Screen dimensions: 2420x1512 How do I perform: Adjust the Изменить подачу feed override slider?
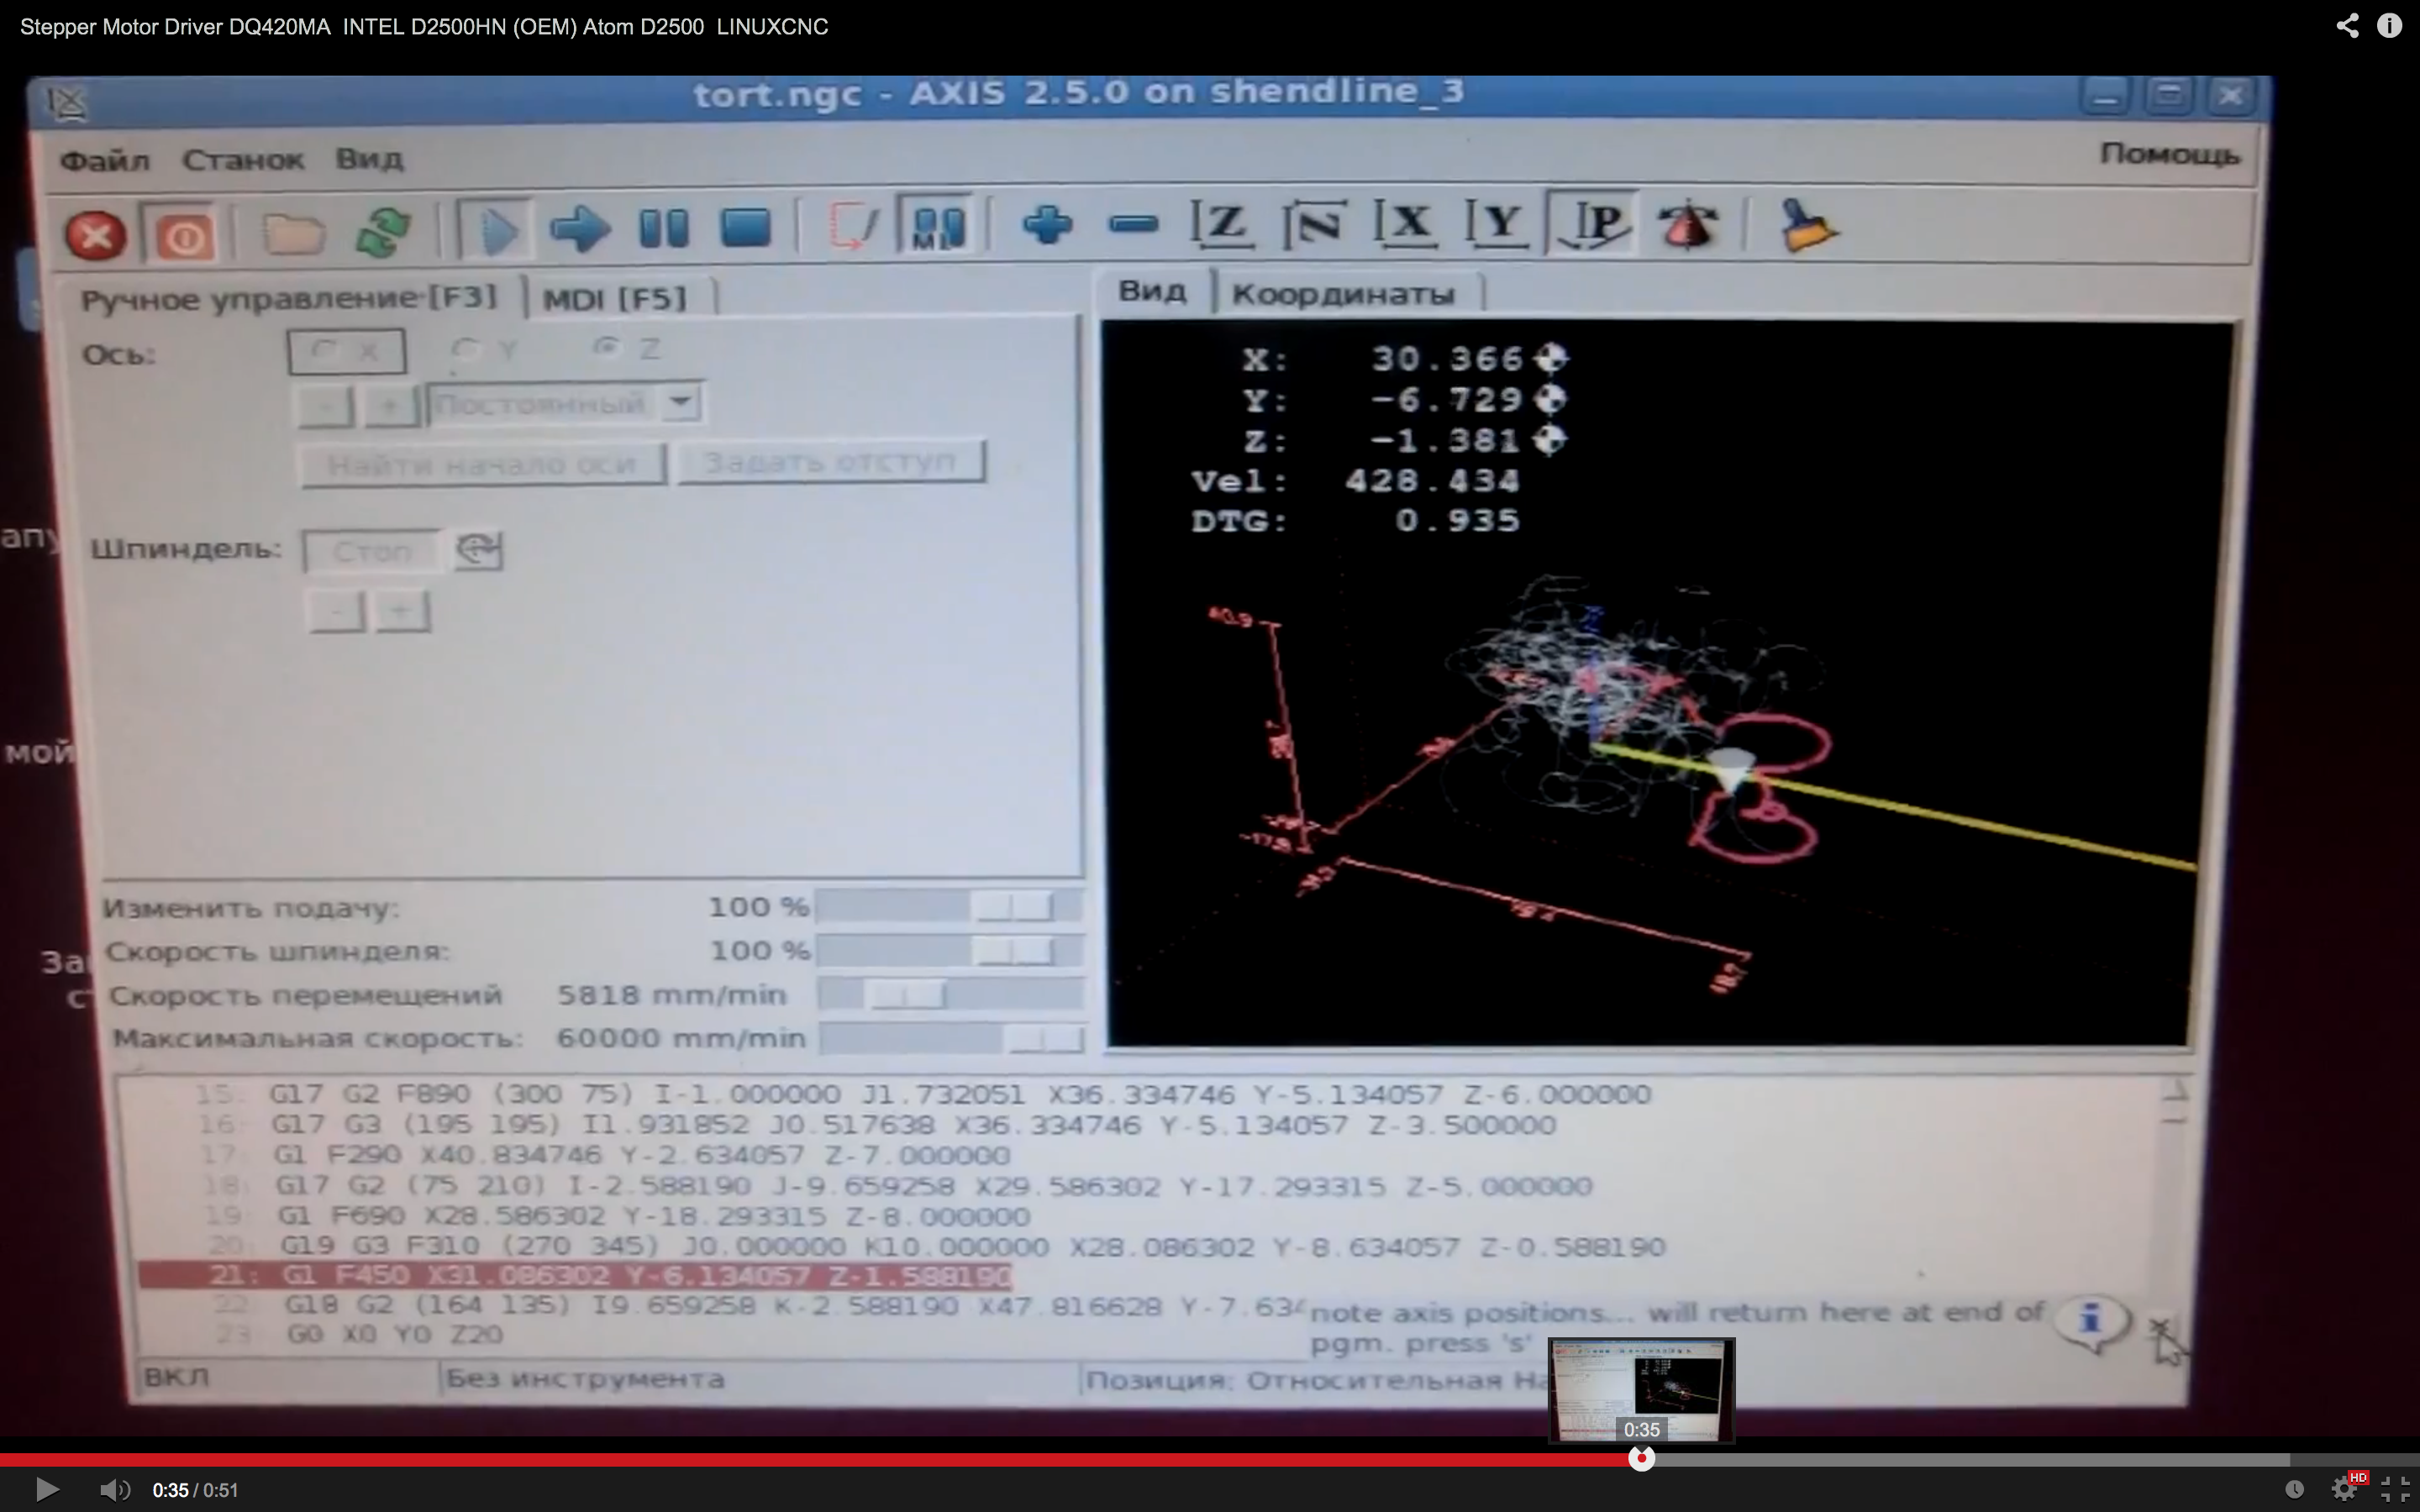tap(1013, 906)
